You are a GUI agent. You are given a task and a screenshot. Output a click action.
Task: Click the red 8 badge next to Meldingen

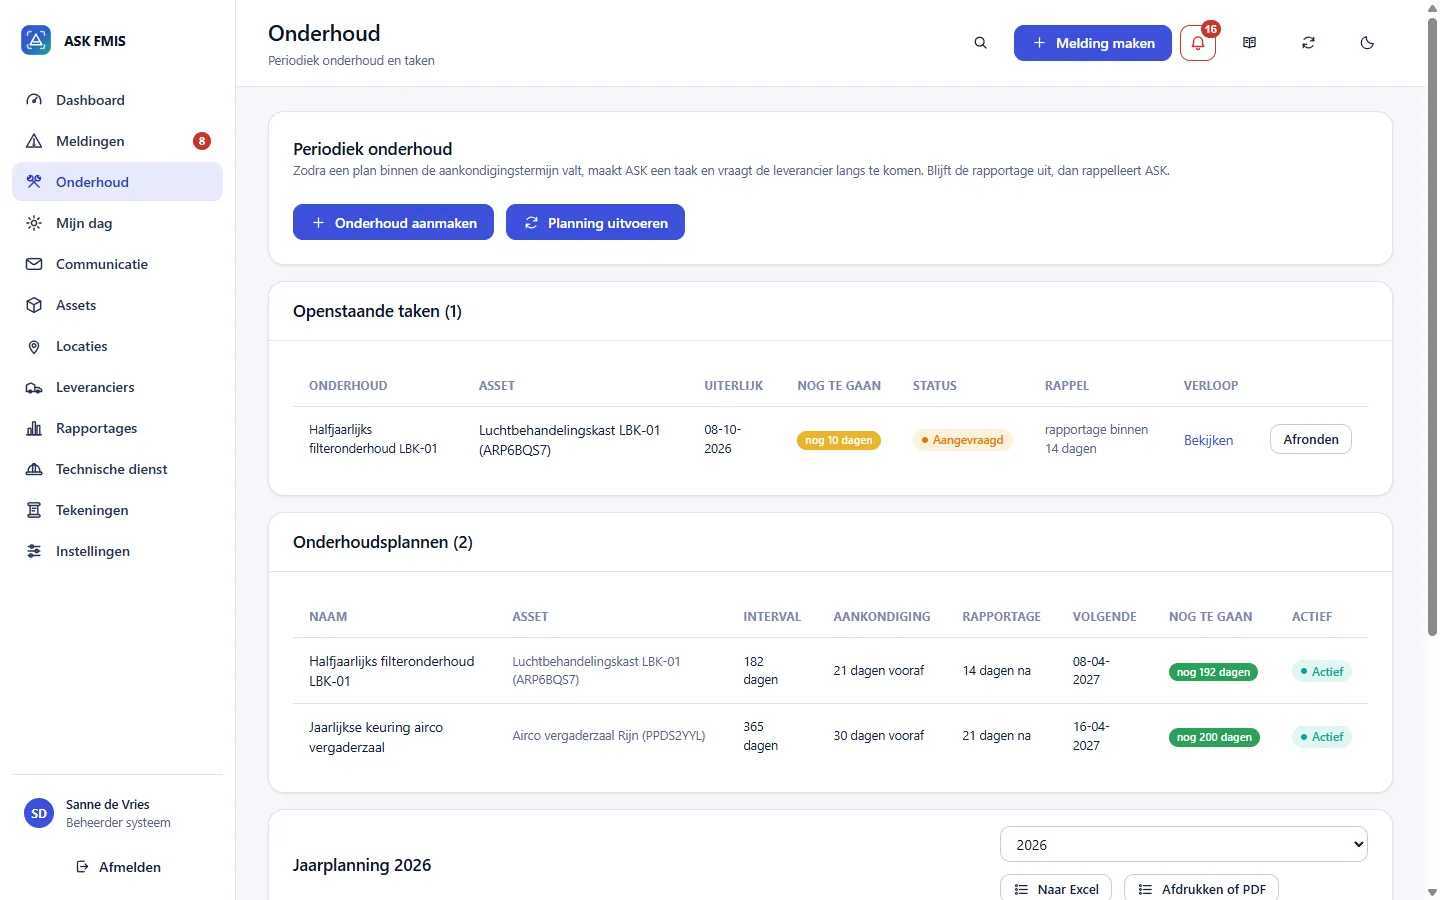202,141
